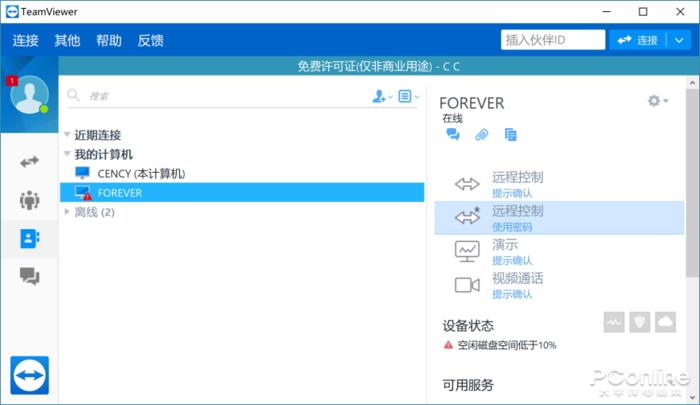Click the paperclip file transfer icon
This screenshot has width=700, height=405.
click(x=481, y=134)
